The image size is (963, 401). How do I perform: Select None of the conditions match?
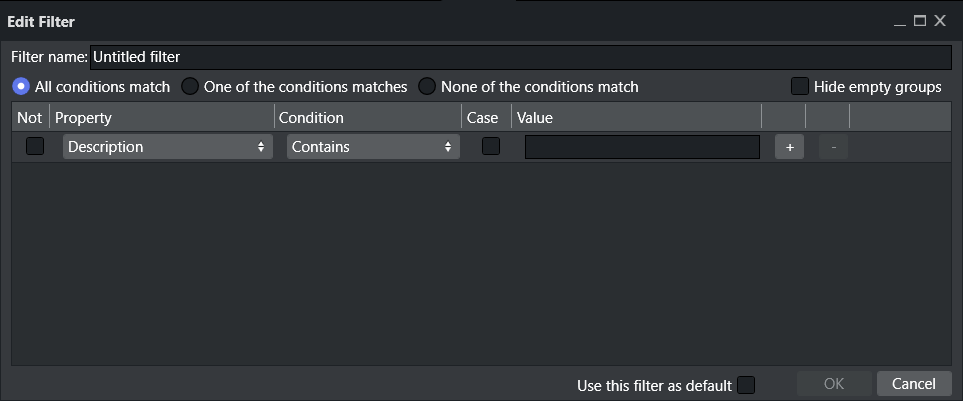[x=427, y=87]
